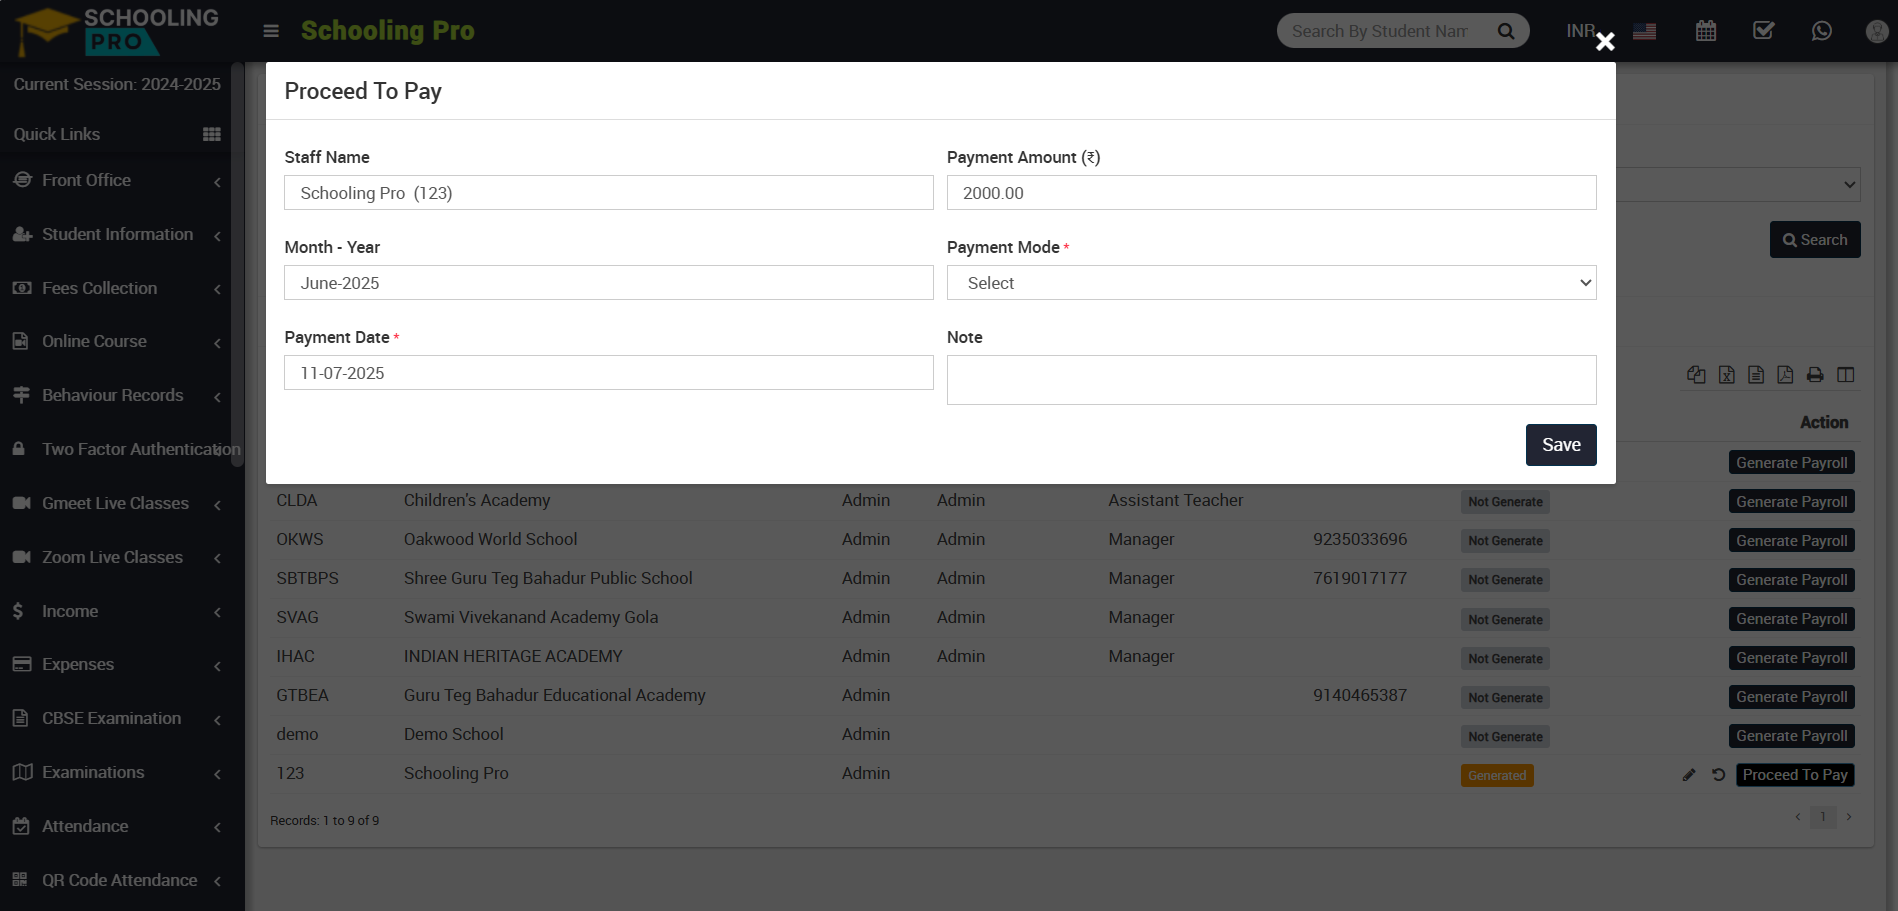This screenshot has height=911, width=1898.
Task: Click the Excel export icon
Action: tap(1727, 375)
